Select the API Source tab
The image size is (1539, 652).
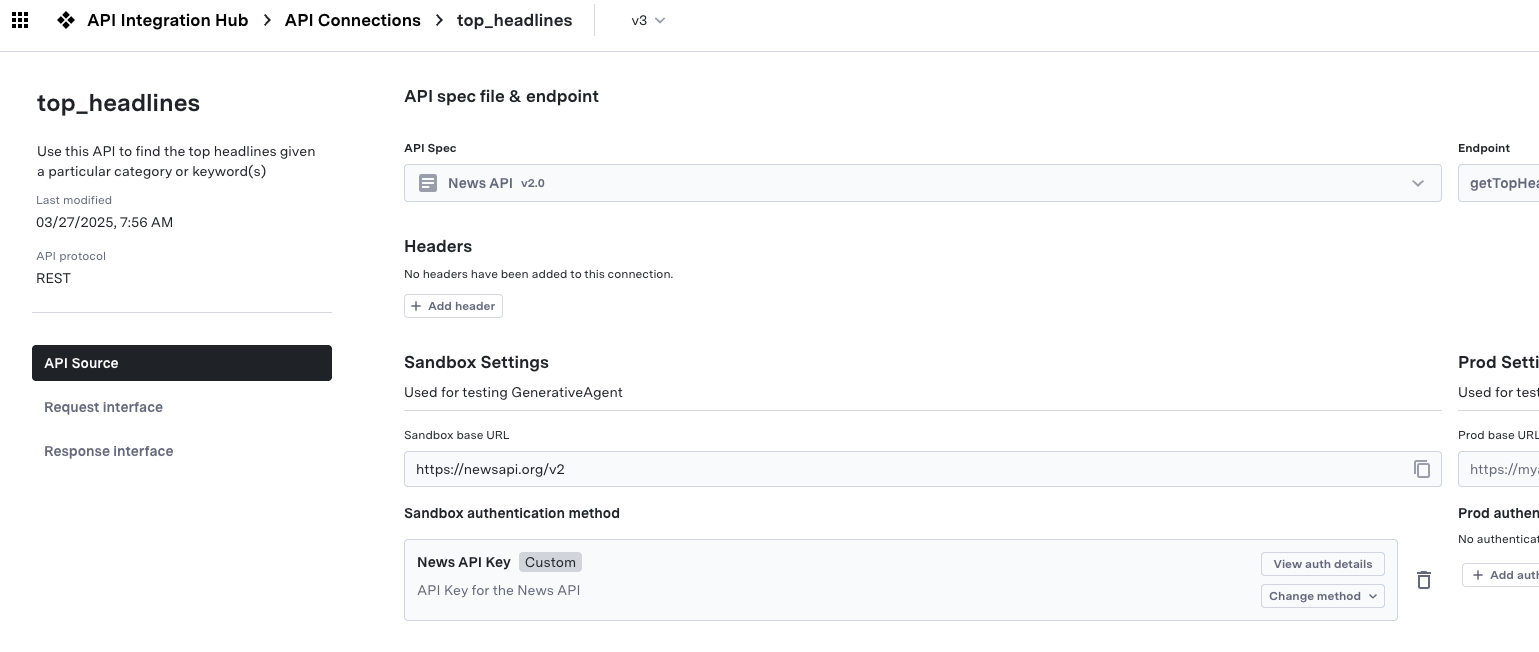point(182,363)
